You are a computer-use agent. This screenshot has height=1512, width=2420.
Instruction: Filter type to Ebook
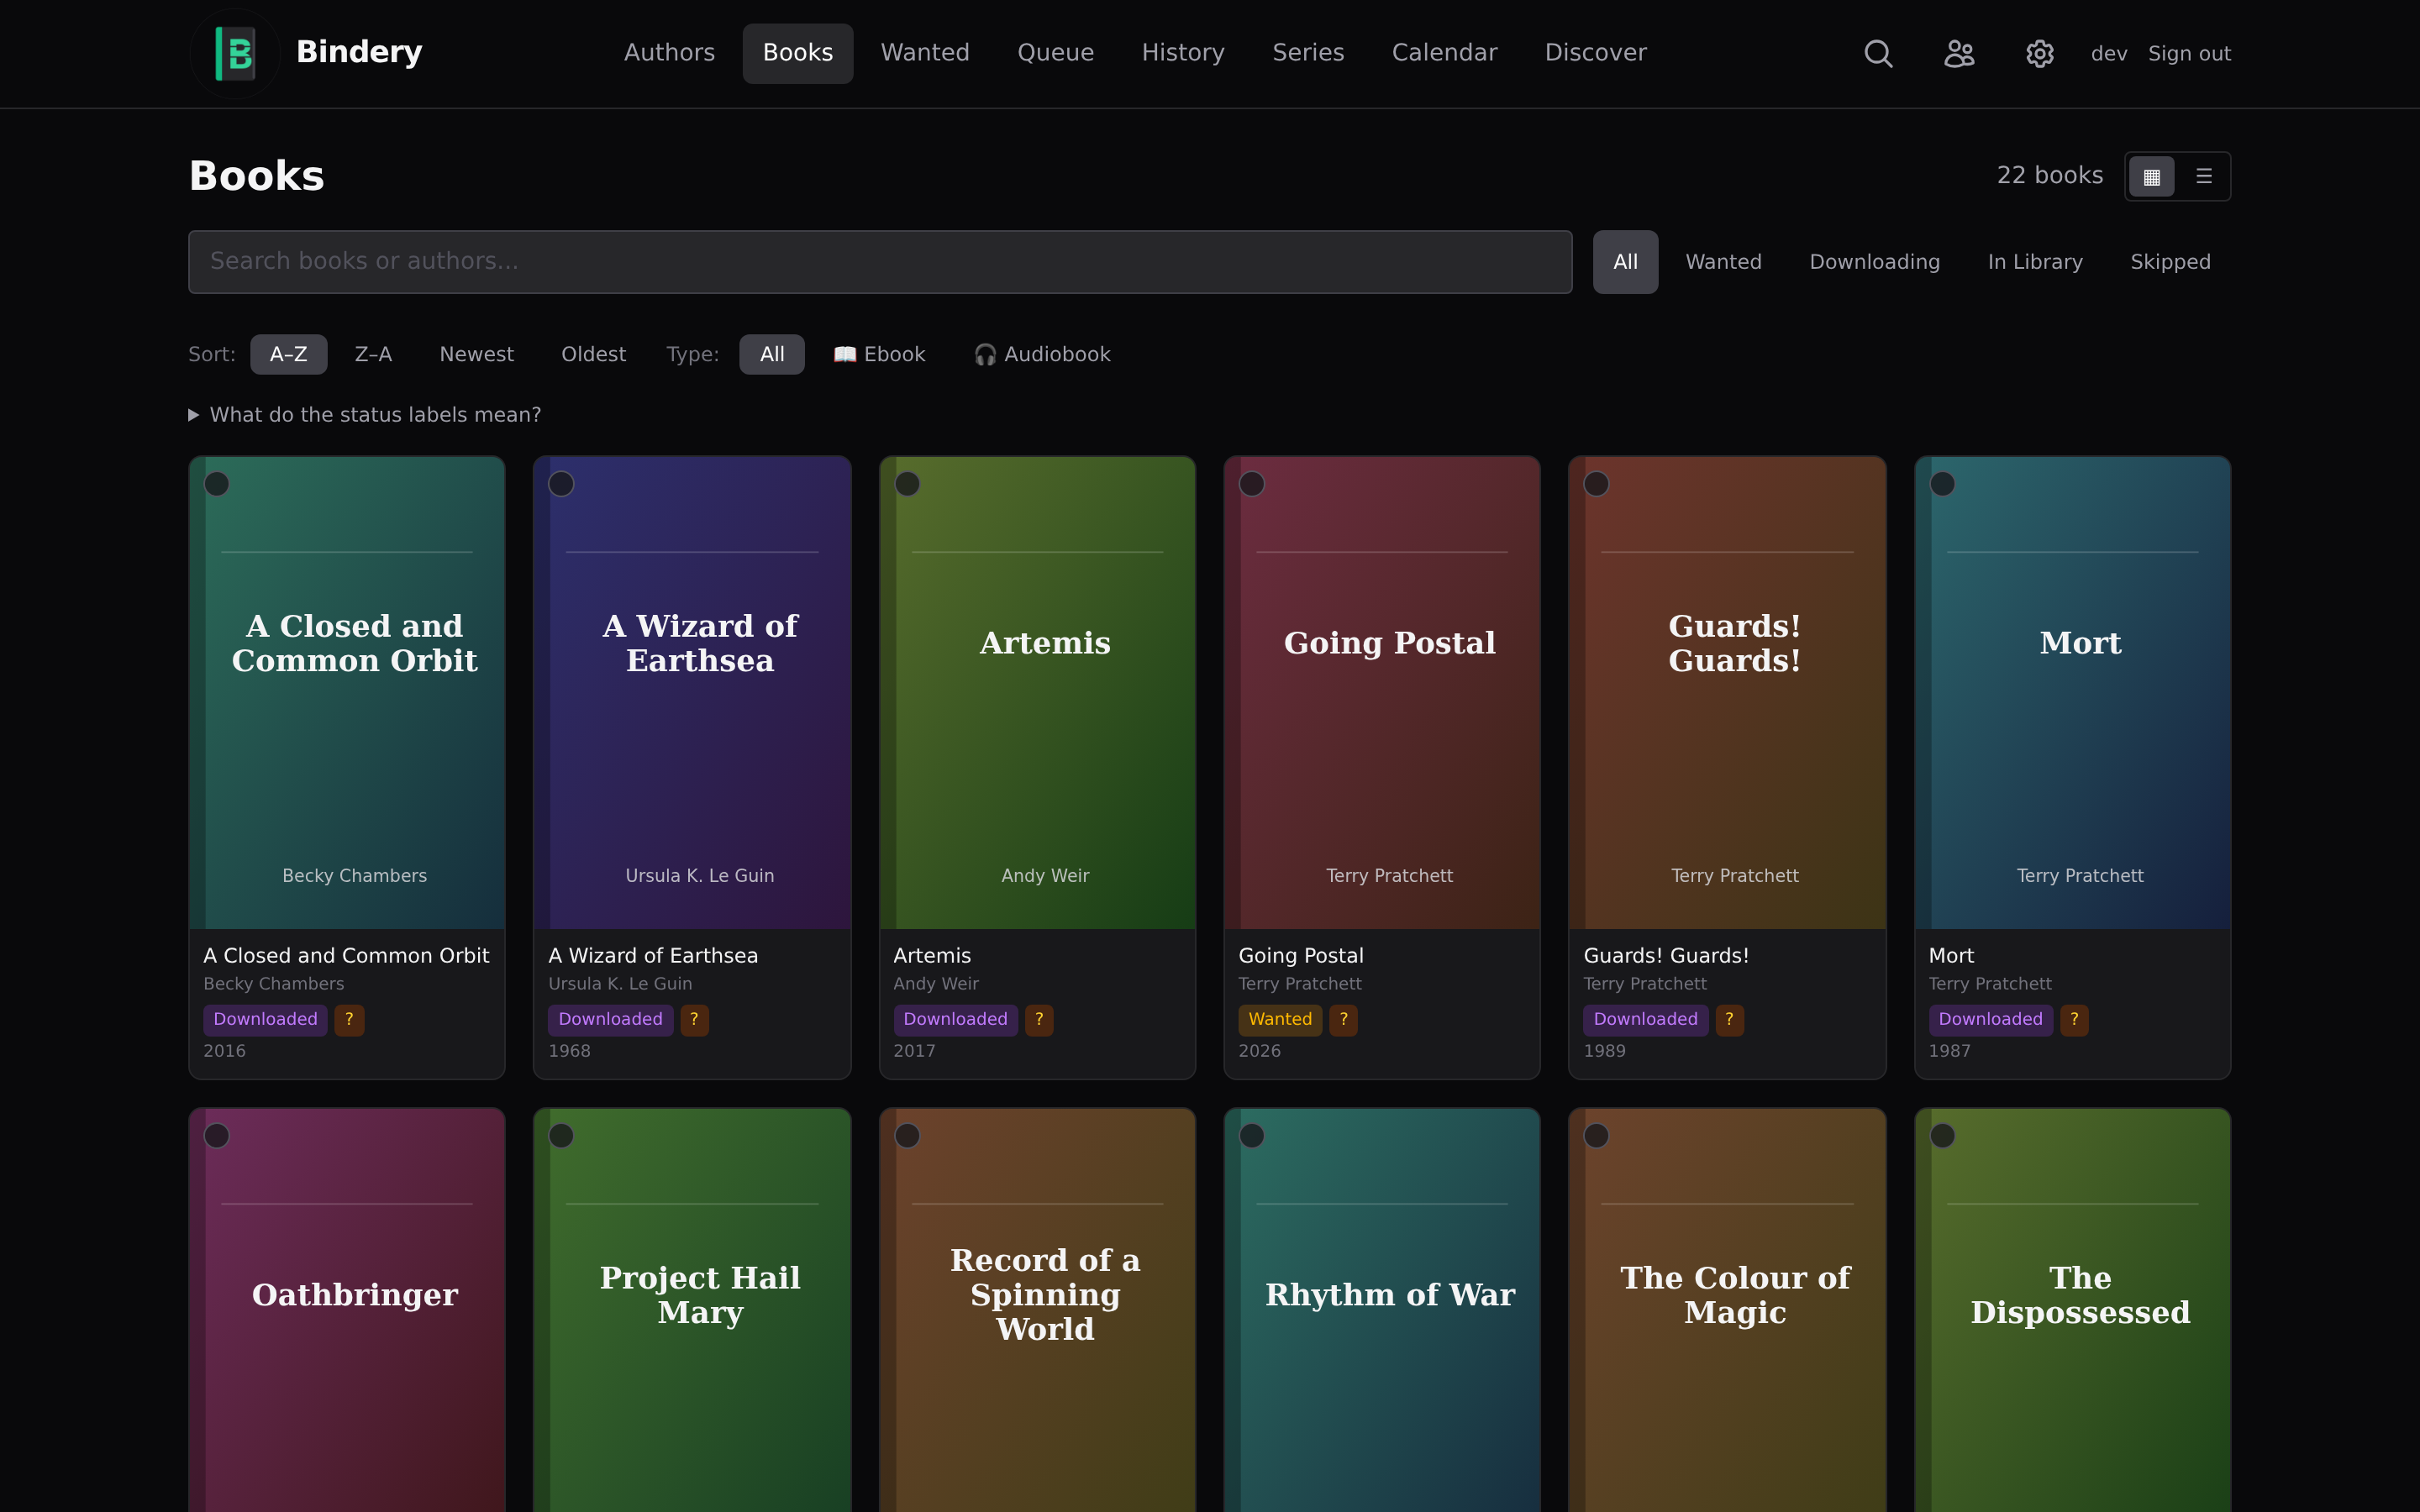coord(879,355)
